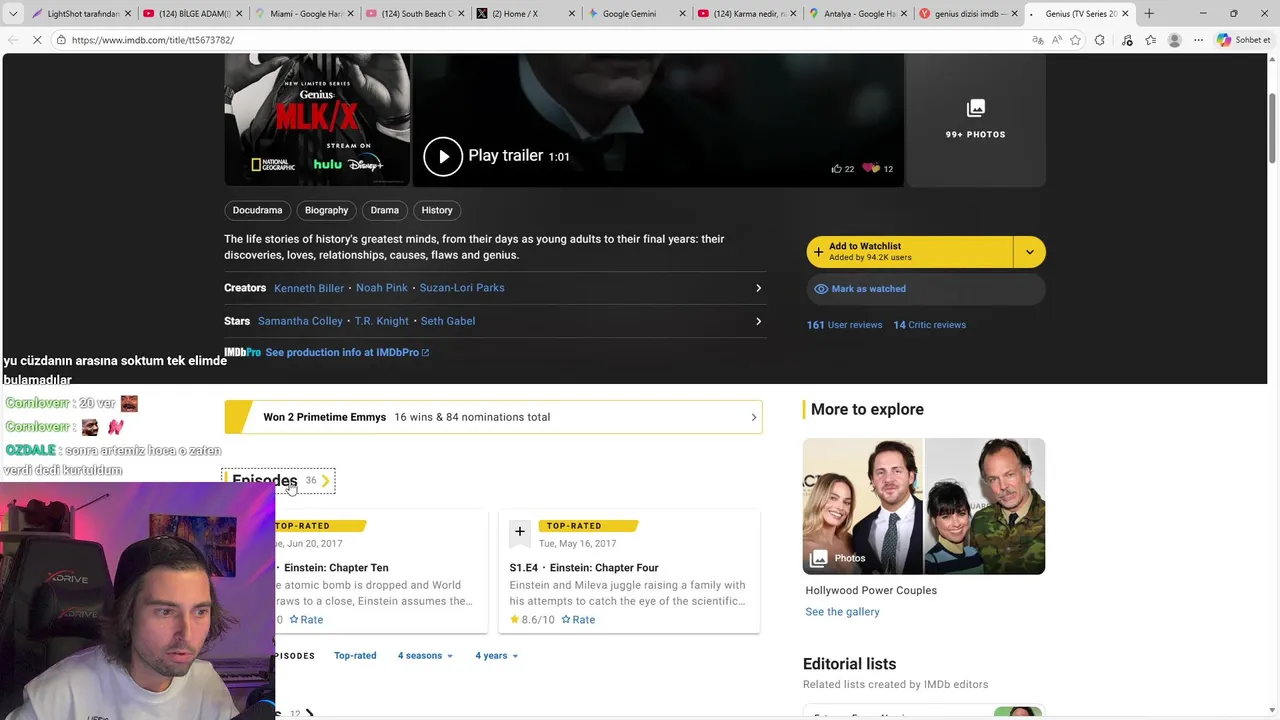Open the 161 User reviews
This screenshot has width=1280, height=720.
click(844, 325)
